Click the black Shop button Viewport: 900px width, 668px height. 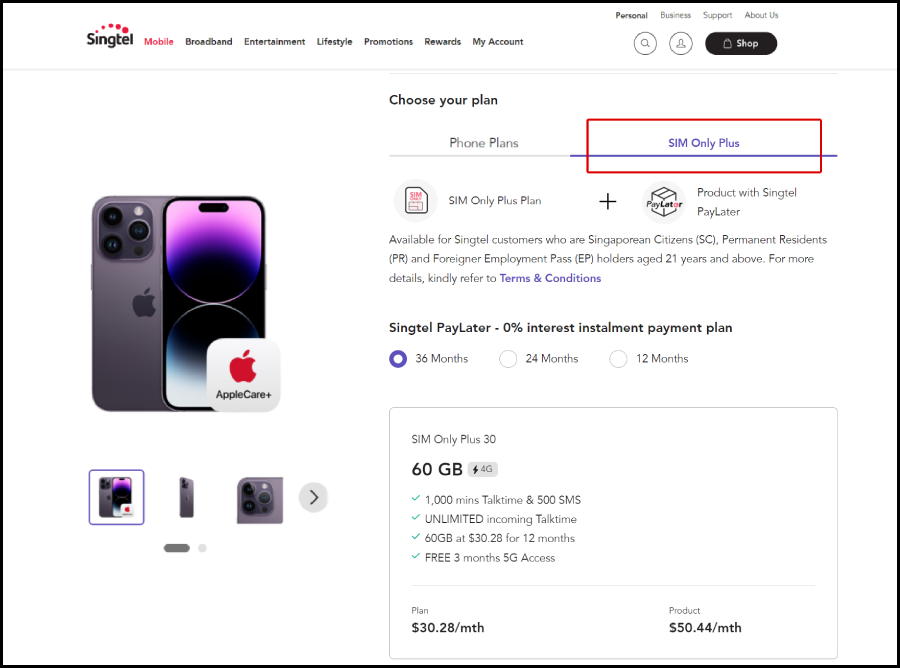(741, 44)
